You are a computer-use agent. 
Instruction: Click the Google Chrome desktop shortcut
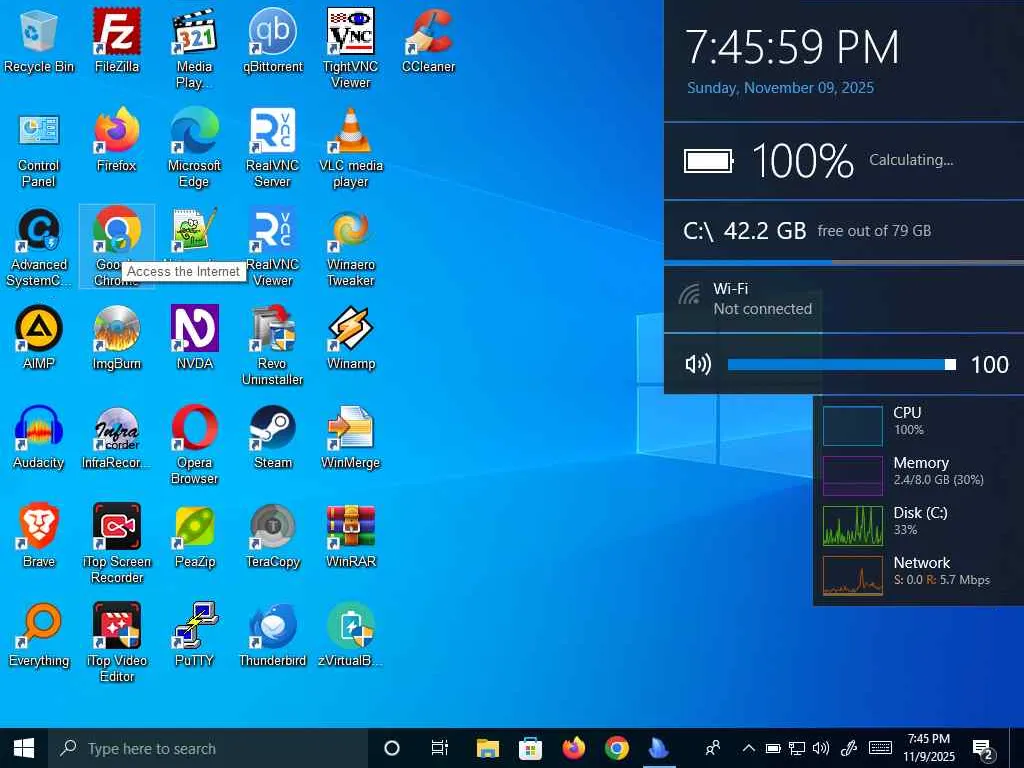click(117, 248)
